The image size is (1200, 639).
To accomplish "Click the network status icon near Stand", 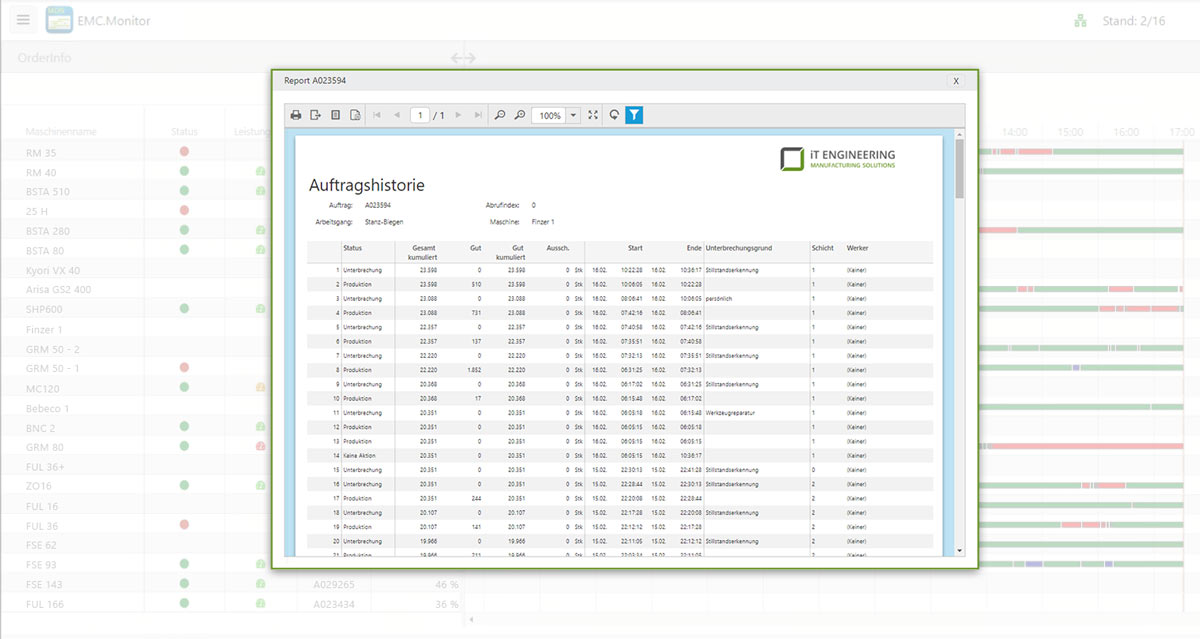I will 1080,20.
